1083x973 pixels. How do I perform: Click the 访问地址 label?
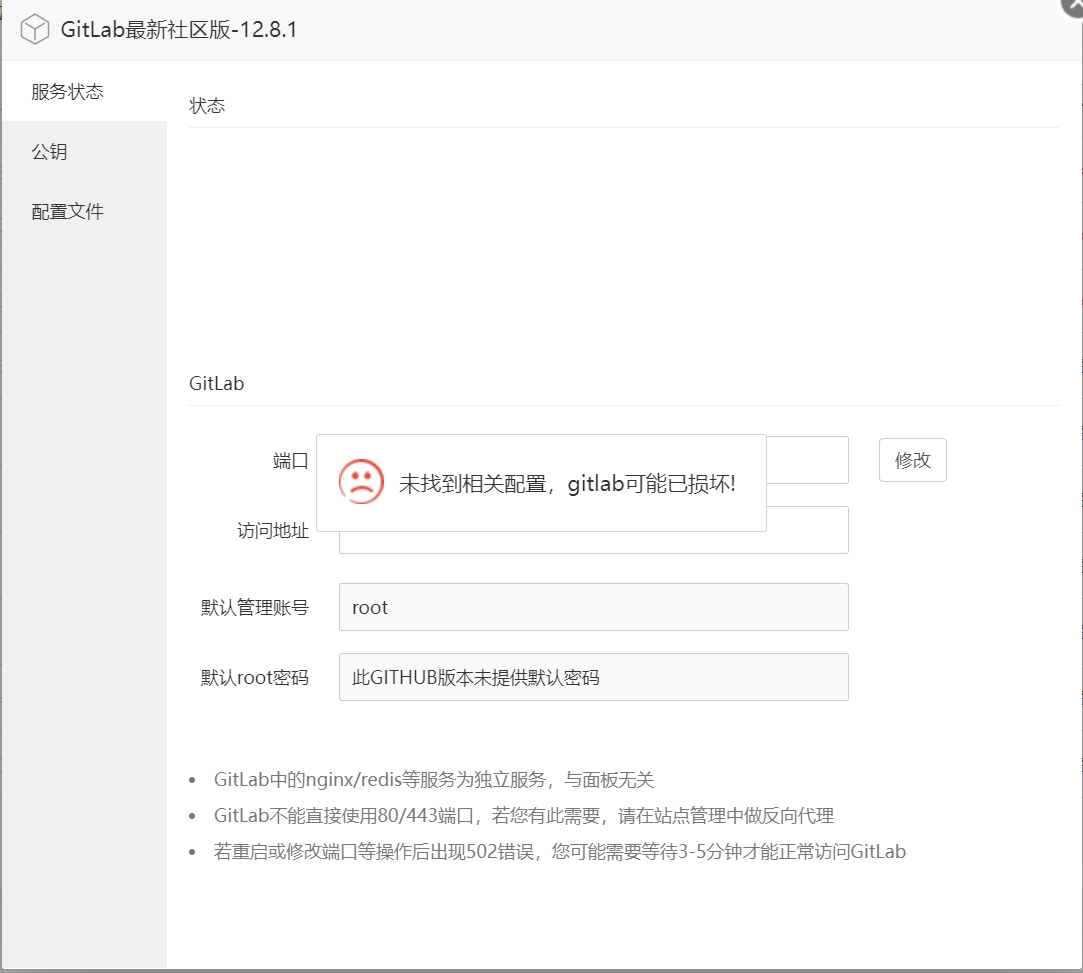click(272, 530)
